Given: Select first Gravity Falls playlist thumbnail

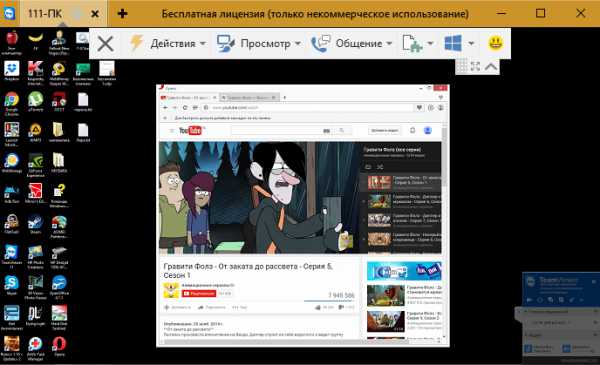Looking at the screenshot, I should click(379, 182).
